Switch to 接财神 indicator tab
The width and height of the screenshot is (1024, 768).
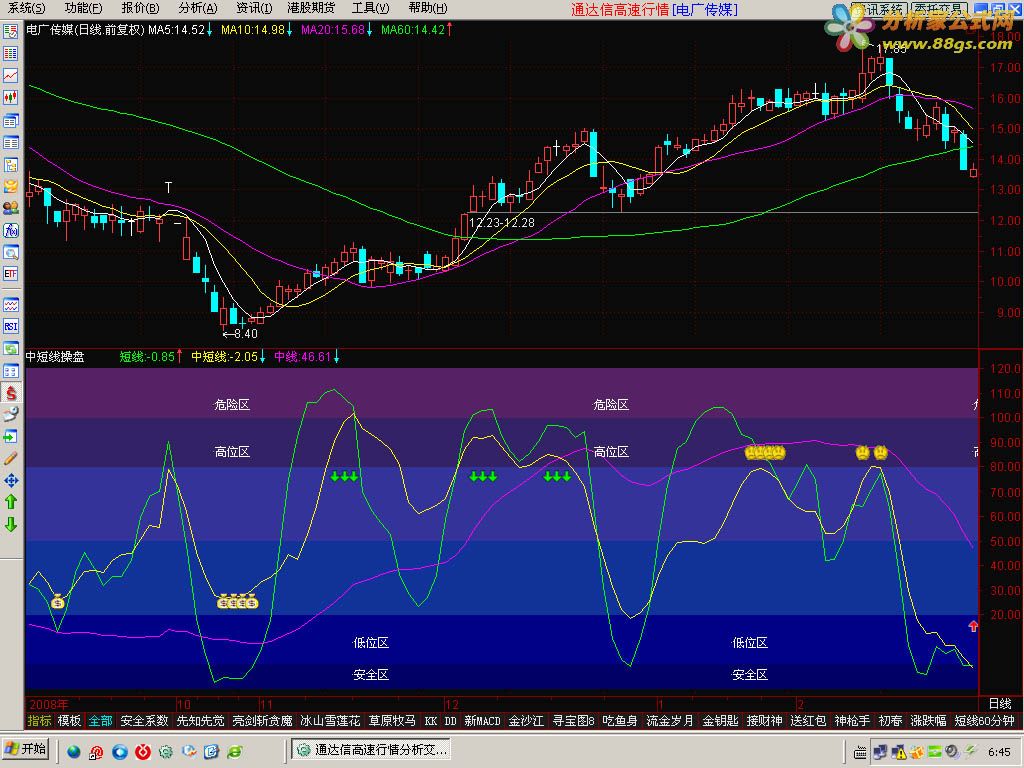764,721
